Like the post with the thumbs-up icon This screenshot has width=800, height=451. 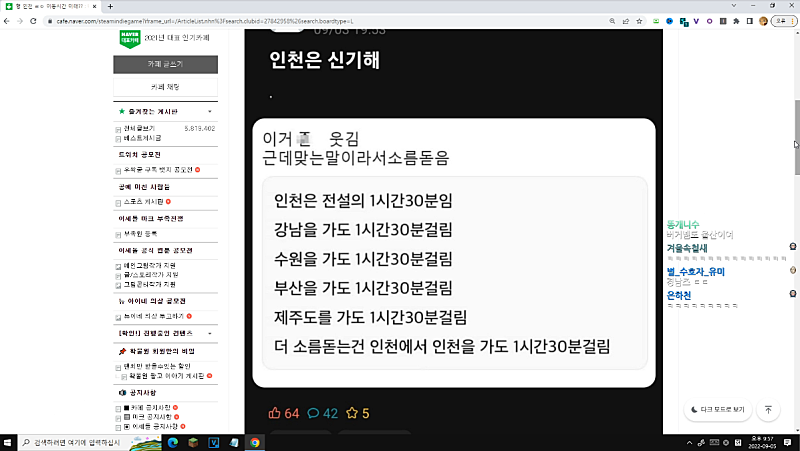pyautogui.click(x=284, y=413)
